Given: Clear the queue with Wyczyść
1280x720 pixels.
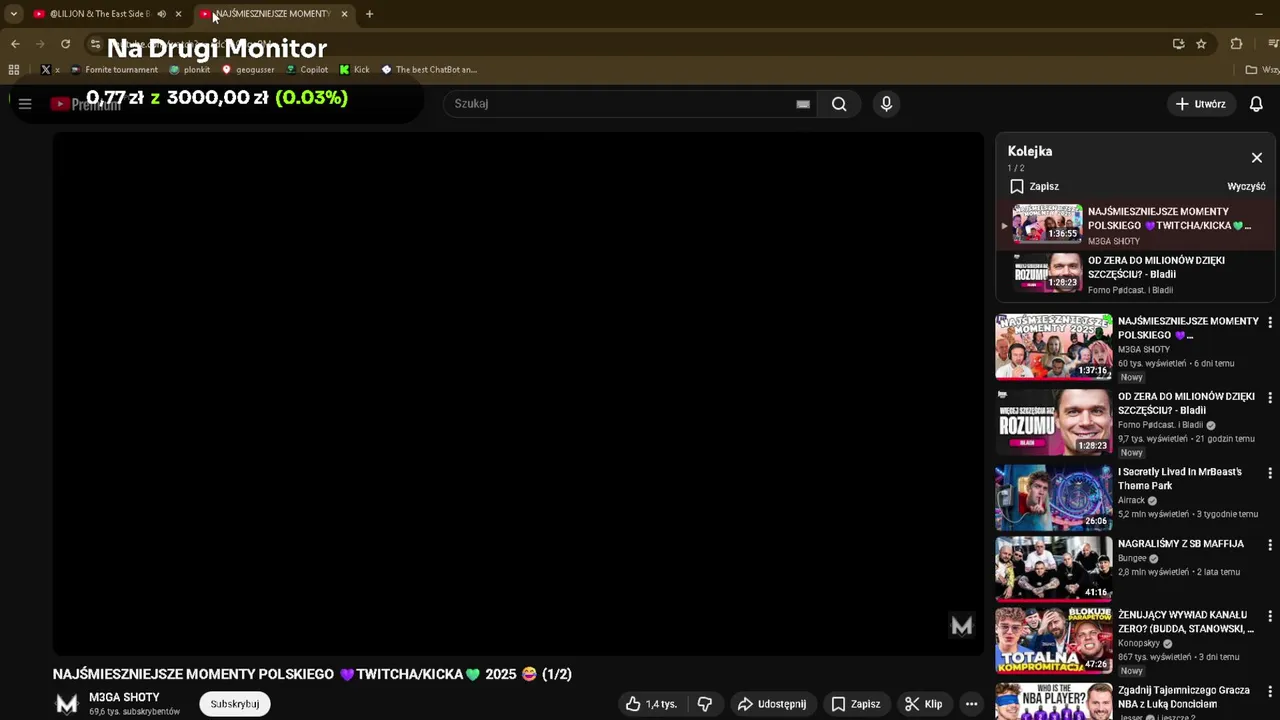Looking at the screenshot, I should coord(1246,187).
